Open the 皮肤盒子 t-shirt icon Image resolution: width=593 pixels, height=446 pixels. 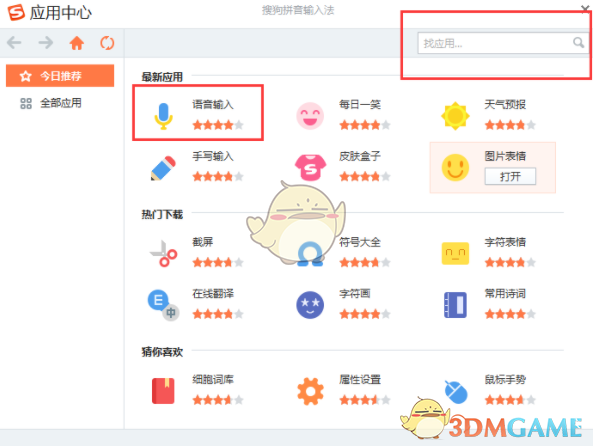click(310, 168)
